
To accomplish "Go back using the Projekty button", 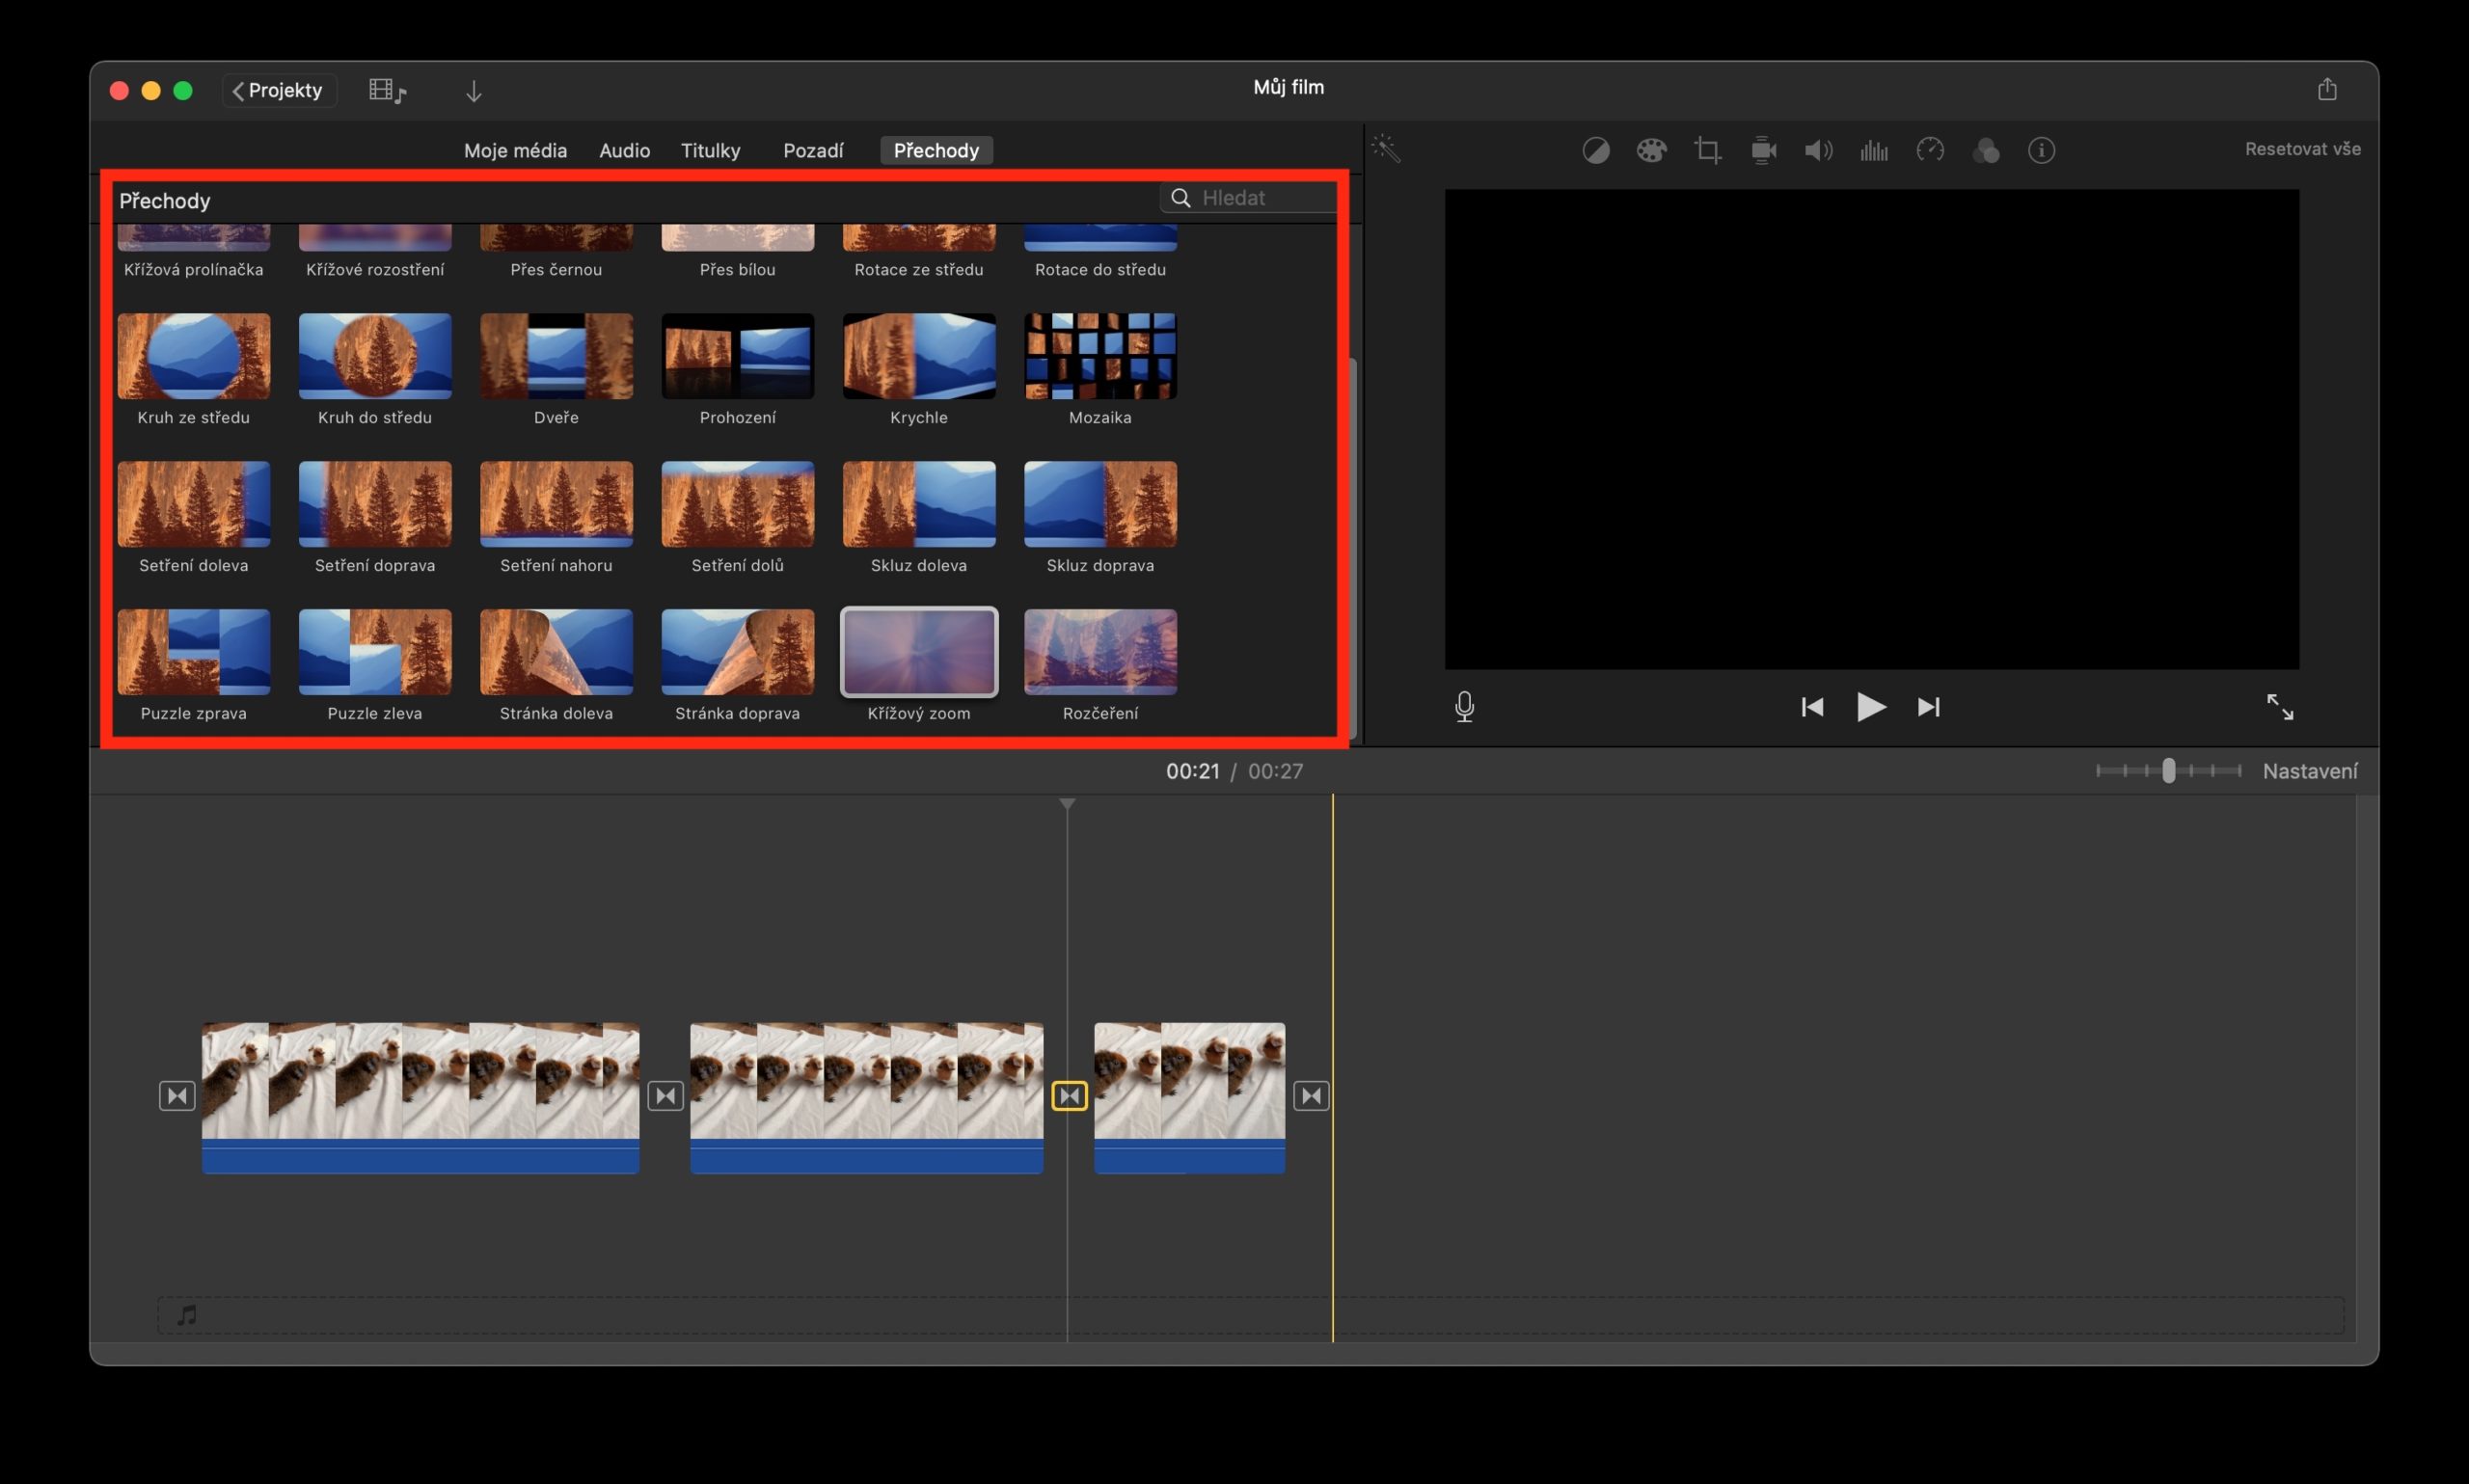I will click(x=278, y=90).
